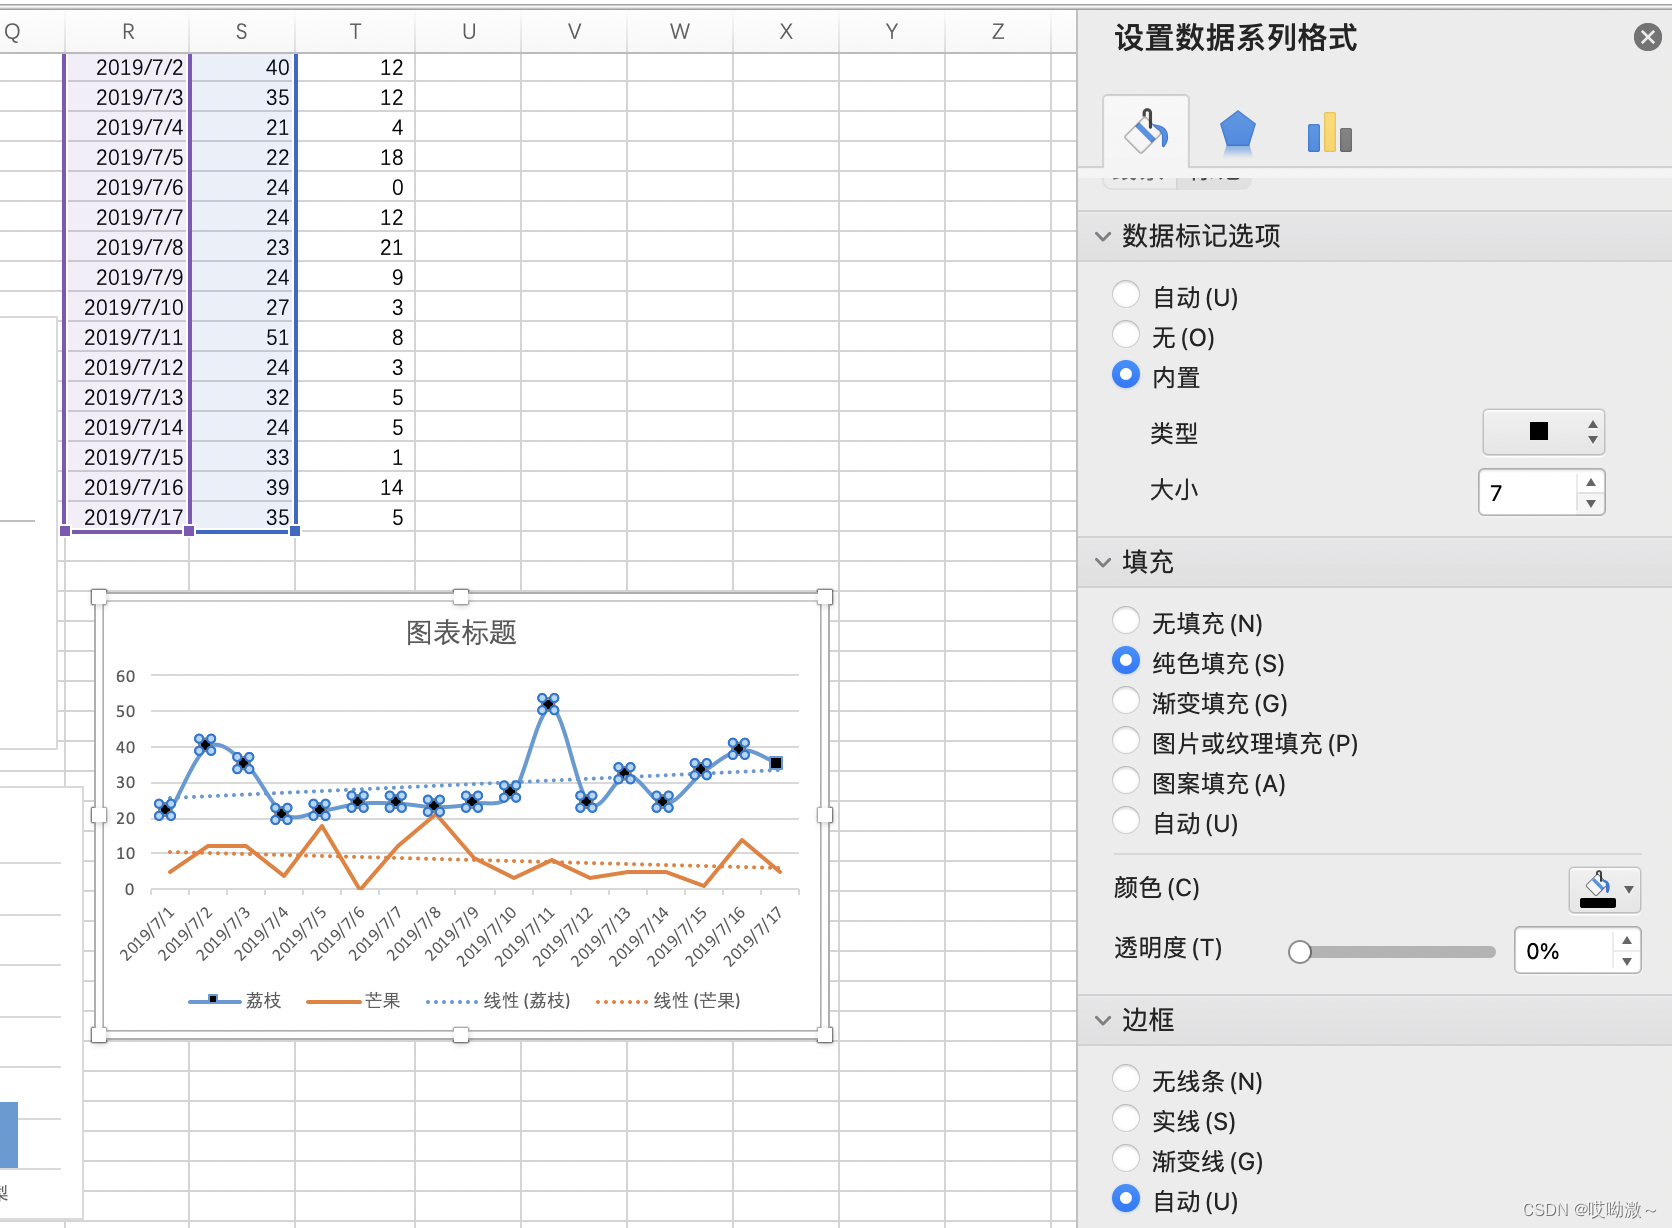Click the 2019/7/11 peak data point marker

click(548, 704)
